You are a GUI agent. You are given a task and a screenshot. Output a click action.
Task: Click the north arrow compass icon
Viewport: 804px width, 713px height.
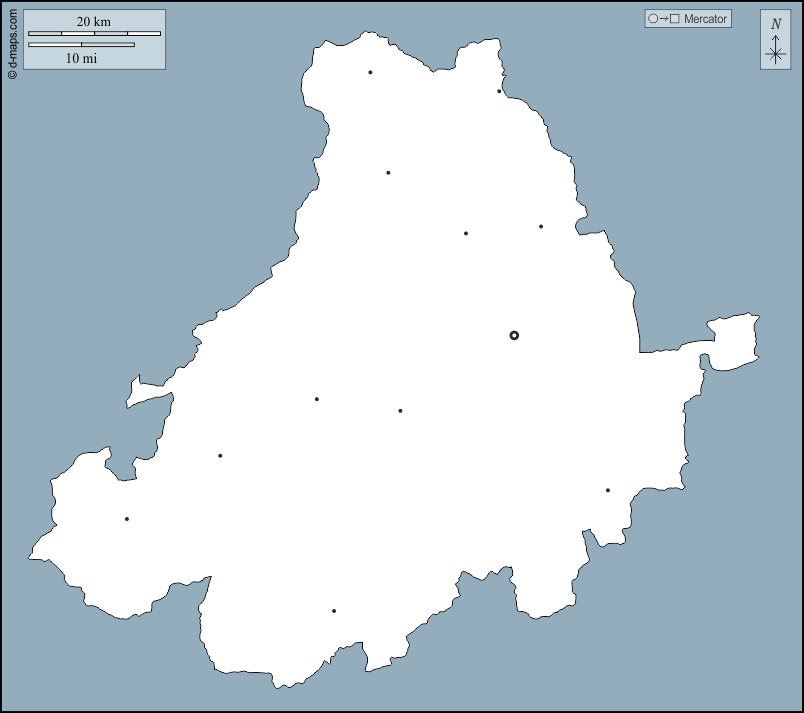pos(776,41)
